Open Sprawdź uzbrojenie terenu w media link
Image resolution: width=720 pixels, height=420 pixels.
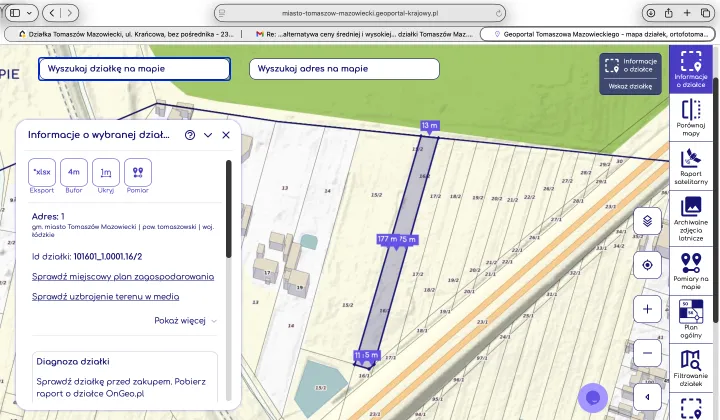tap(106, 297)
